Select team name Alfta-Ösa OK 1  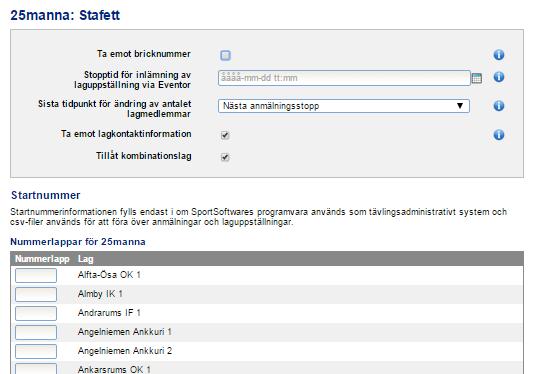click(x=109, y=275)
